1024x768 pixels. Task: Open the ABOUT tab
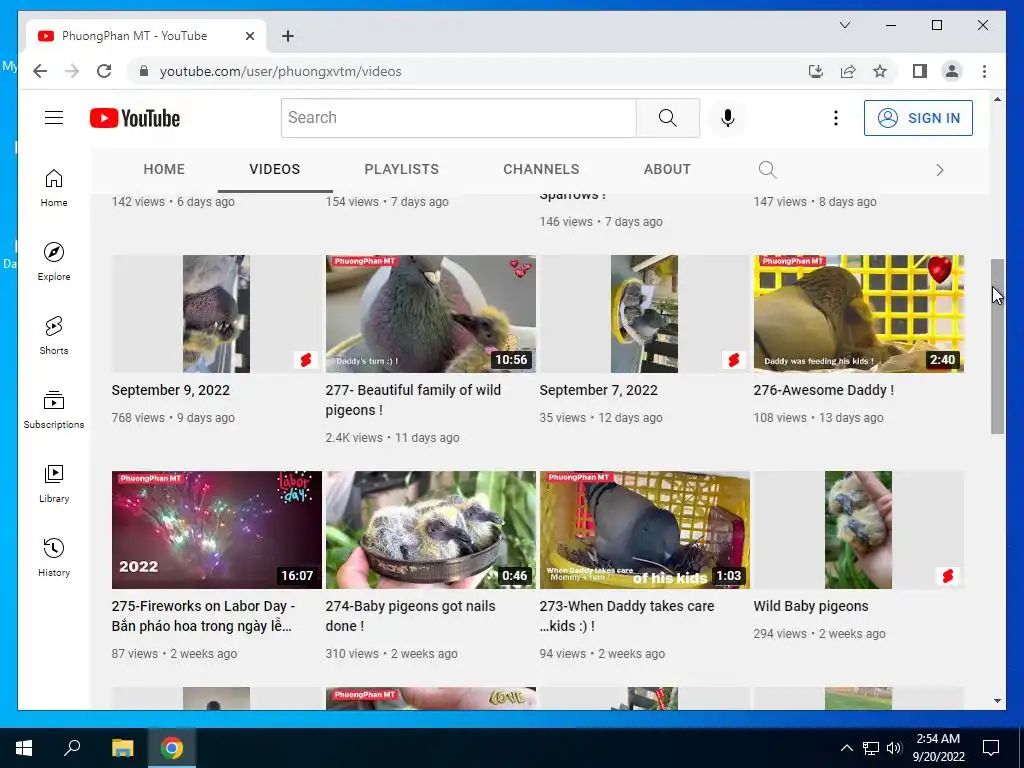coord(667,169)
